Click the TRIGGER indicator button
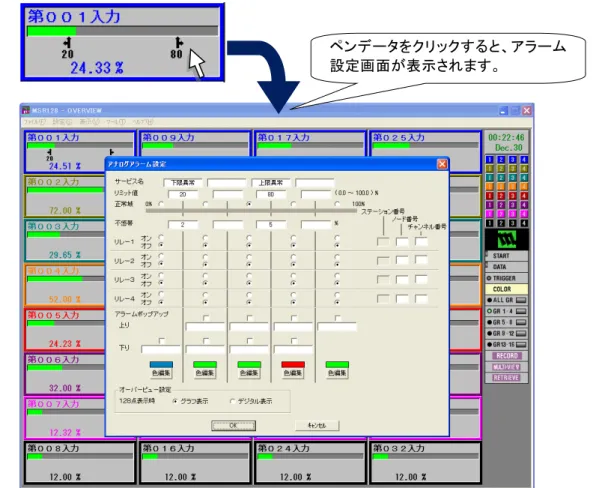Image resolution: width=596 pixels, height=488 pixels. tap(507, 278)
